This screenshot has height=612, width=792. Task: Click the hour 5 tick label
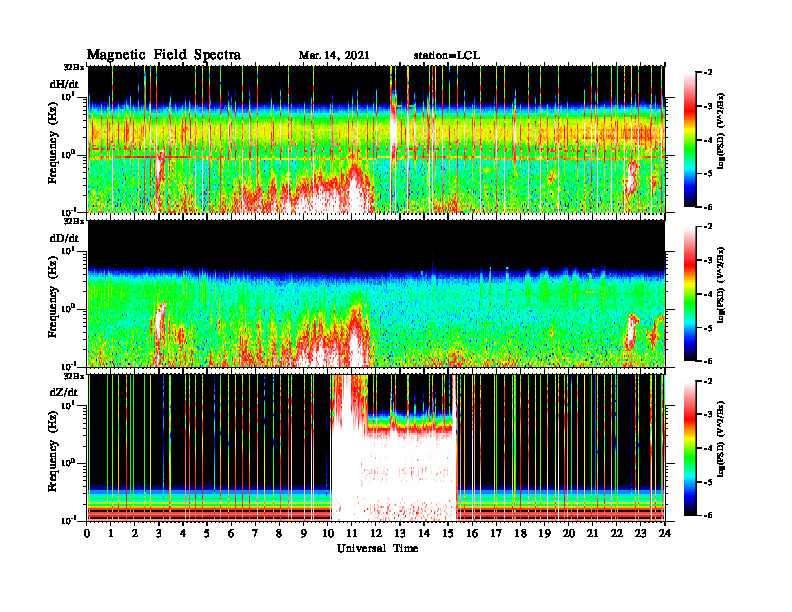point(207,533)
